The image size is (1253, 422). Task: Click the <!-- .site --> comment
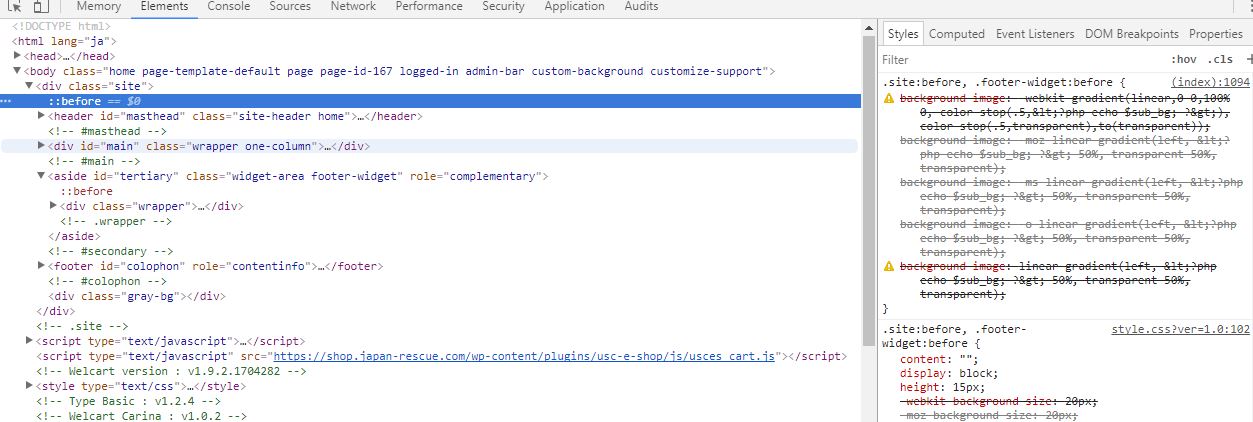click(x=82, y=326)
